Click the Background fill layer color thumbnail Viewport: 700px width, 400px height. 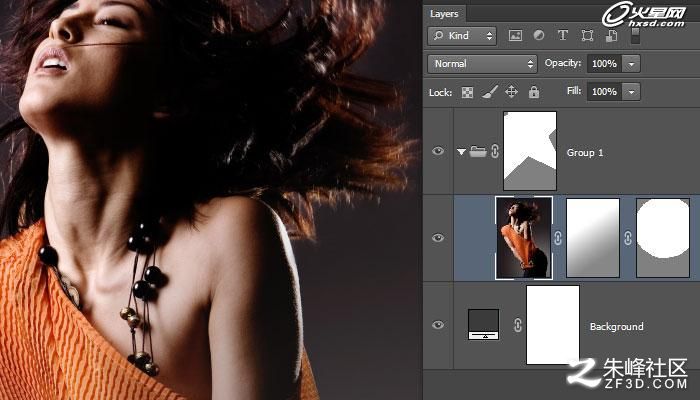click(x=483, y=325)
